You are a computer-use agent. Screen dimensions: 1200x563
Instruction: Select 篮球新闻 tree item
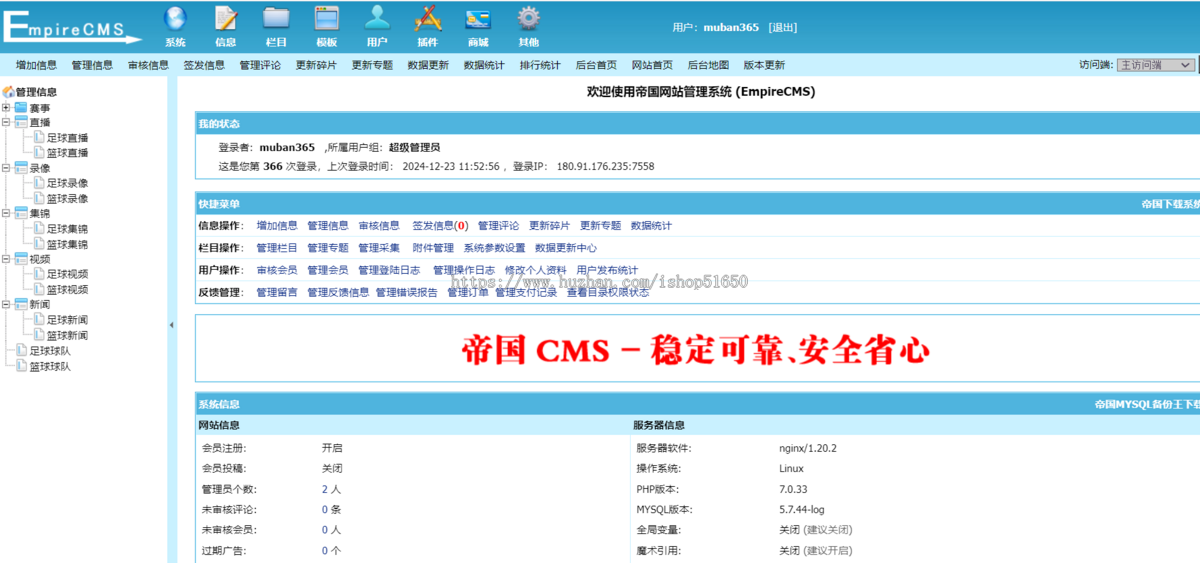tap(67, 335)
